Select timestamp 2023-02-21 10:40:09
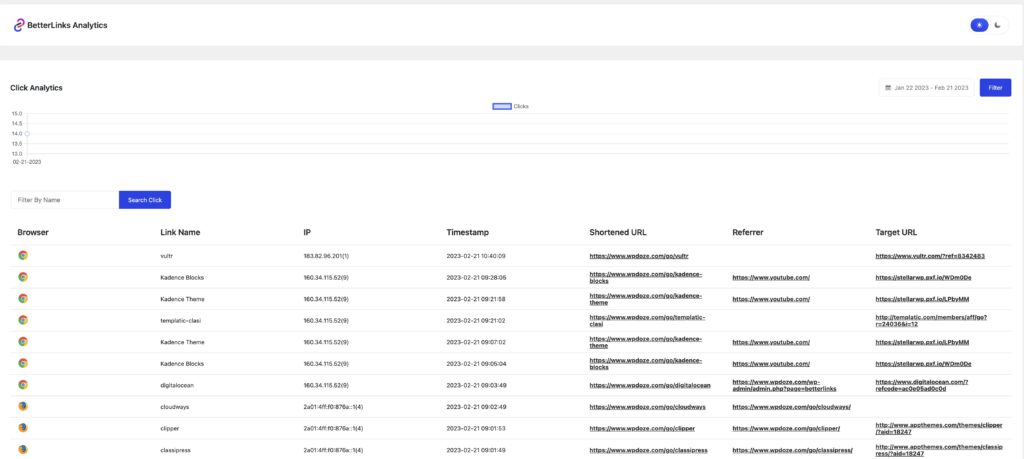Screen dimensions: 1024x459 click(x=475, y=256)
